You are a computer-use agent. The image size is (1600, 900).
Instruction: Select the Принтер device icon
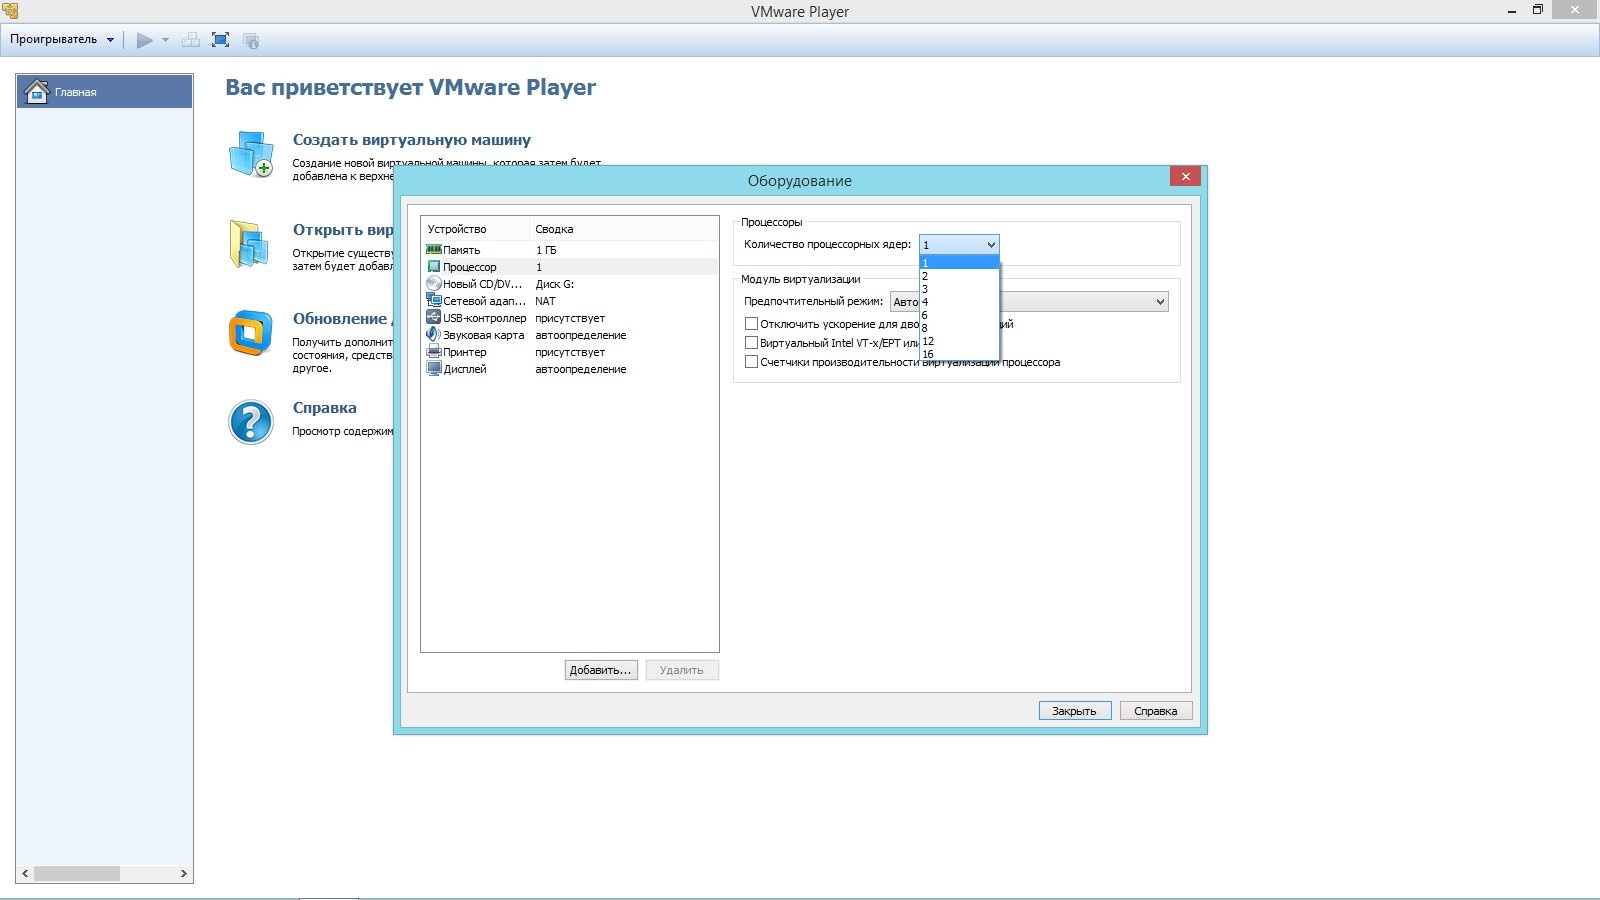[434, 351]
